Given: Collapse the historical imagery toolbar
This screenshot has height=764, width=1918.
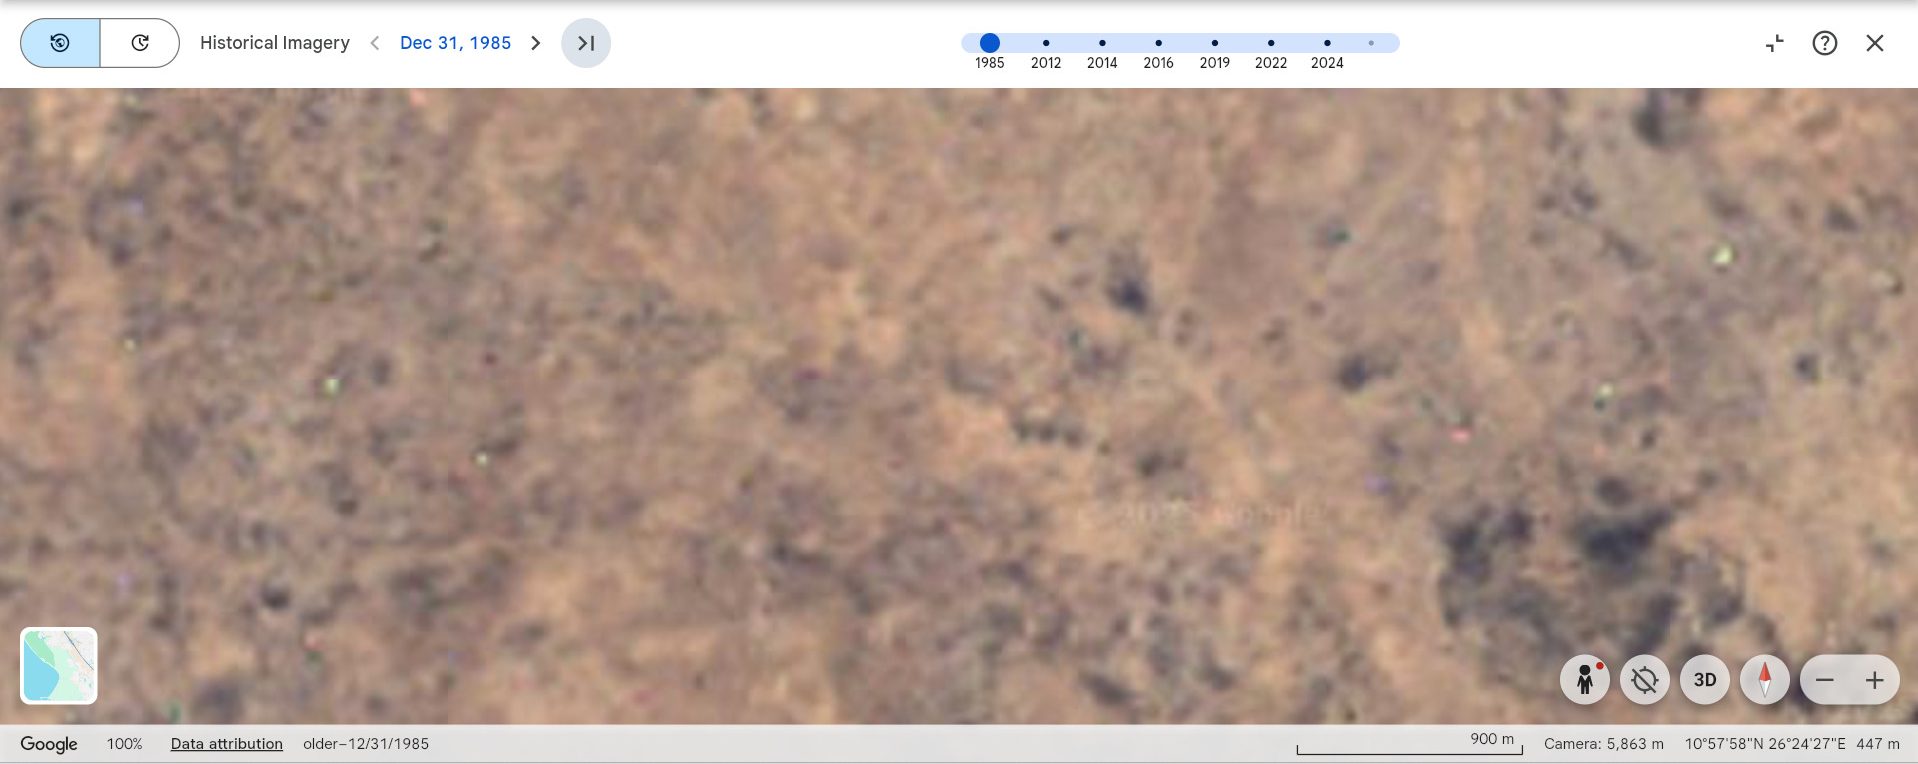Looking at the screenshot, I should coord(1775,43).
